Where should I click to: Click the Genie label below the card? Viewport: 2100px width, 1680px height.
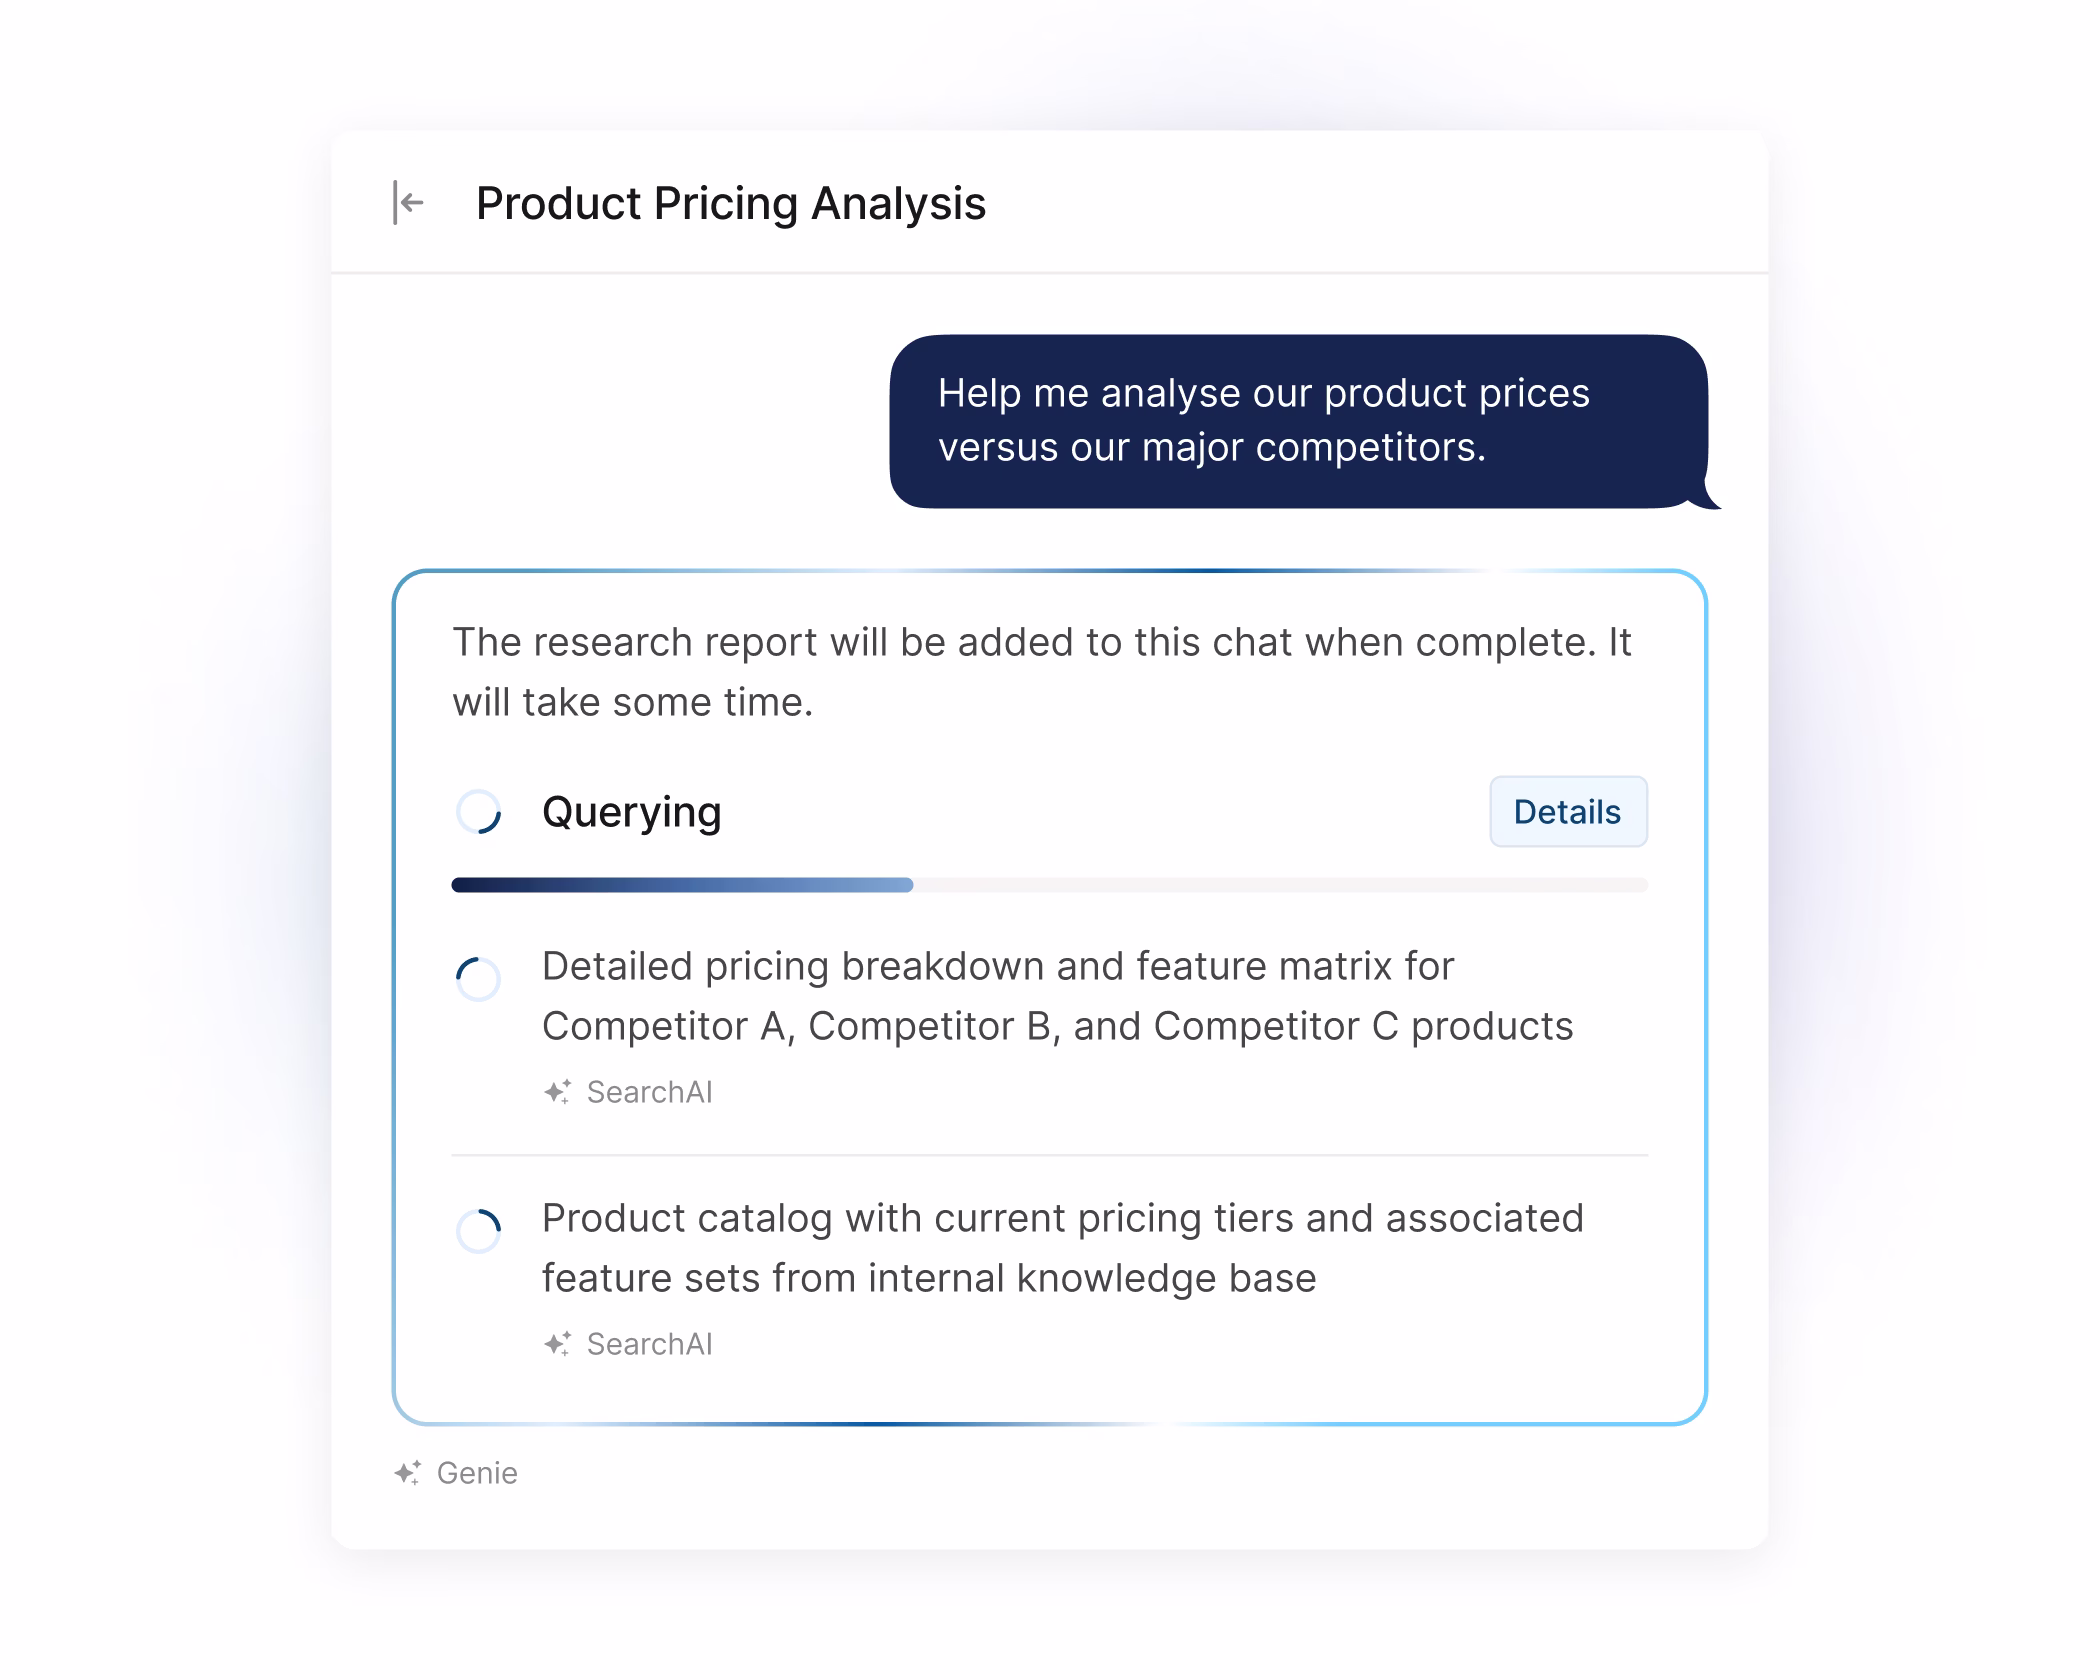tap(477, 1473)
